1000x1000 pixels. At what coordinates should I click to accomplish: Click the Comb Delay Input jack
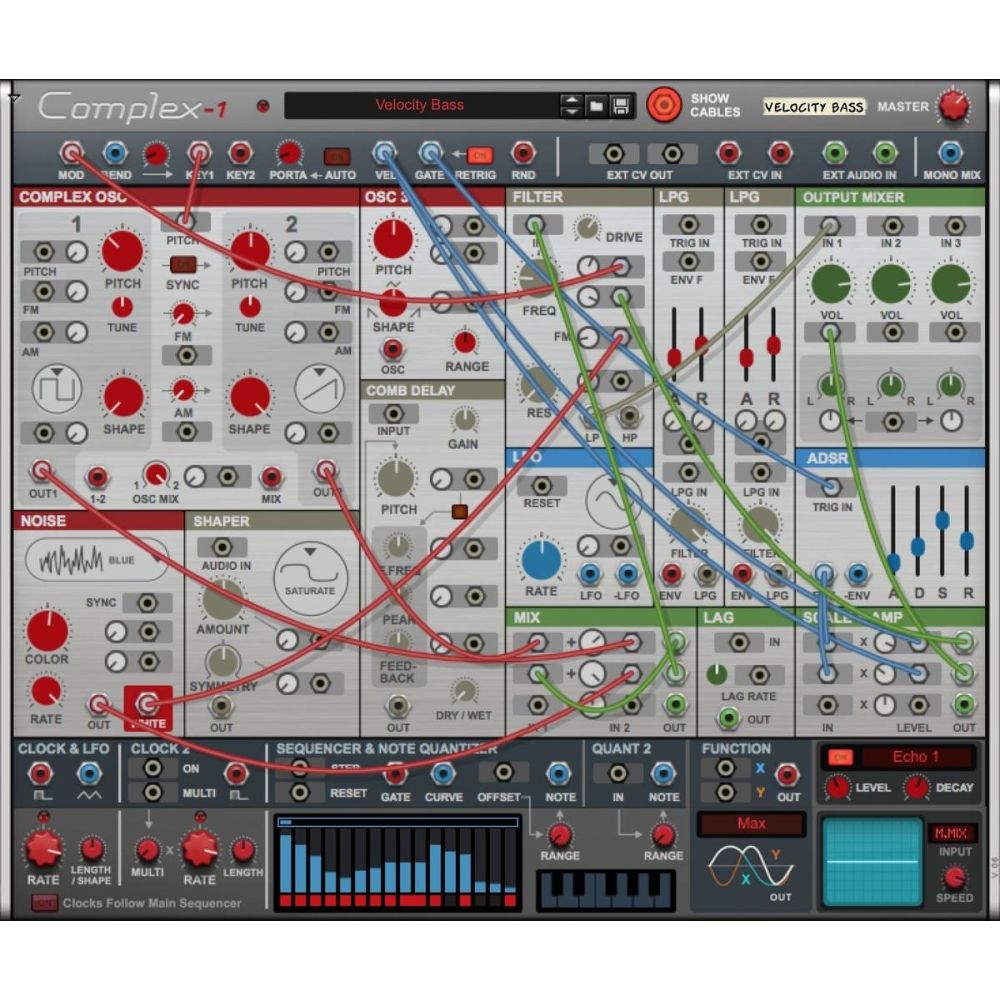[392, 413]
